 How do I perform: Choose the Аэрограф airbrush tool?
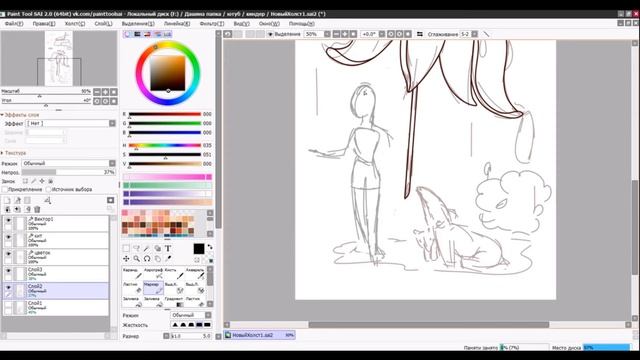(153, 274)
